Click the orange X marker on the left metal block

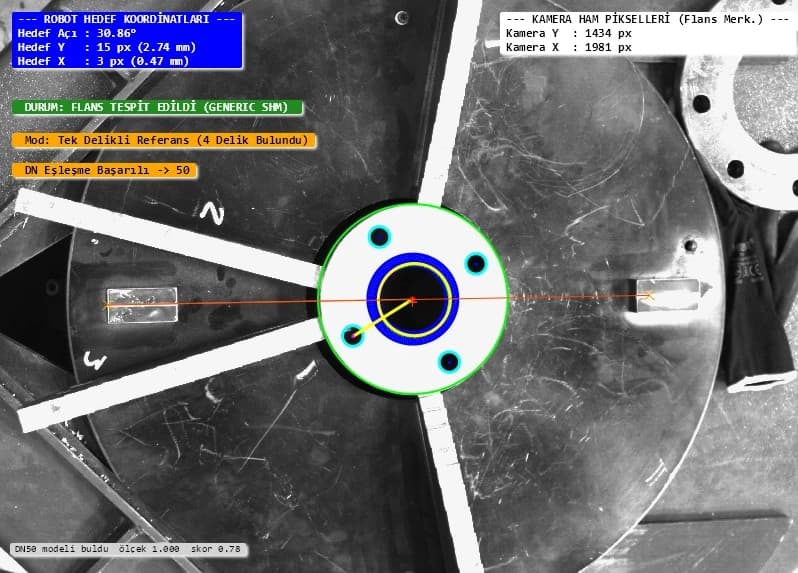click(107, 306)
